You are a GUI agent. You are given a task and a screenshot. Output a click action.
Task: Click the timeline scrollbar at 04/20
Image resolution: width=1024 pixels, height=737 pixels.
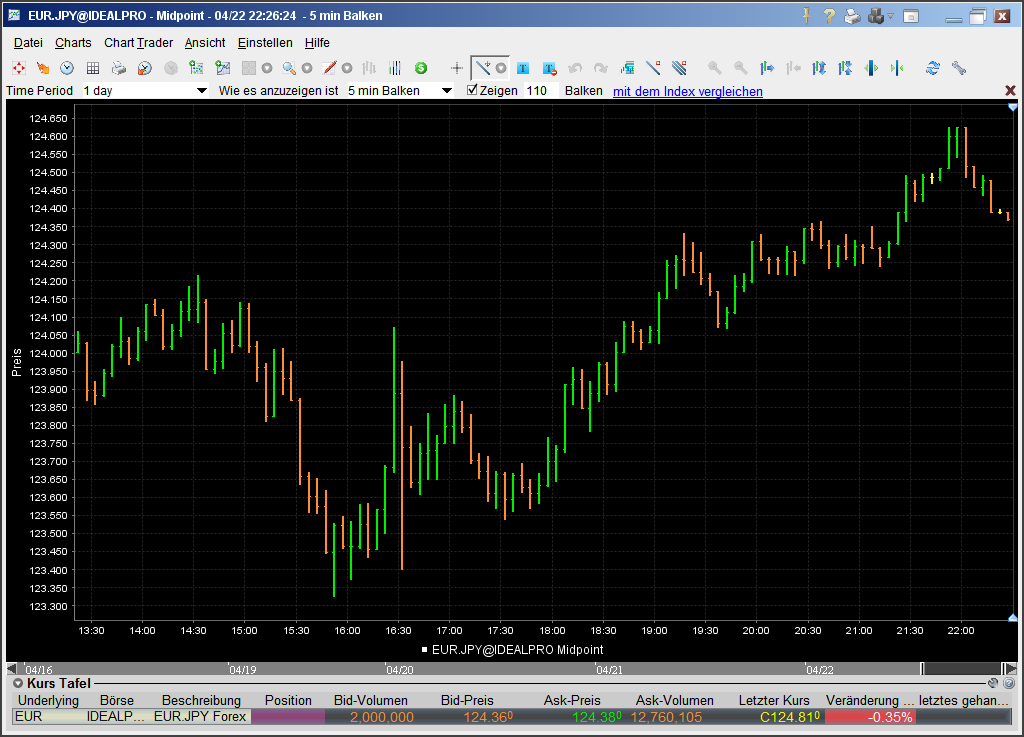tap(400, 669)
